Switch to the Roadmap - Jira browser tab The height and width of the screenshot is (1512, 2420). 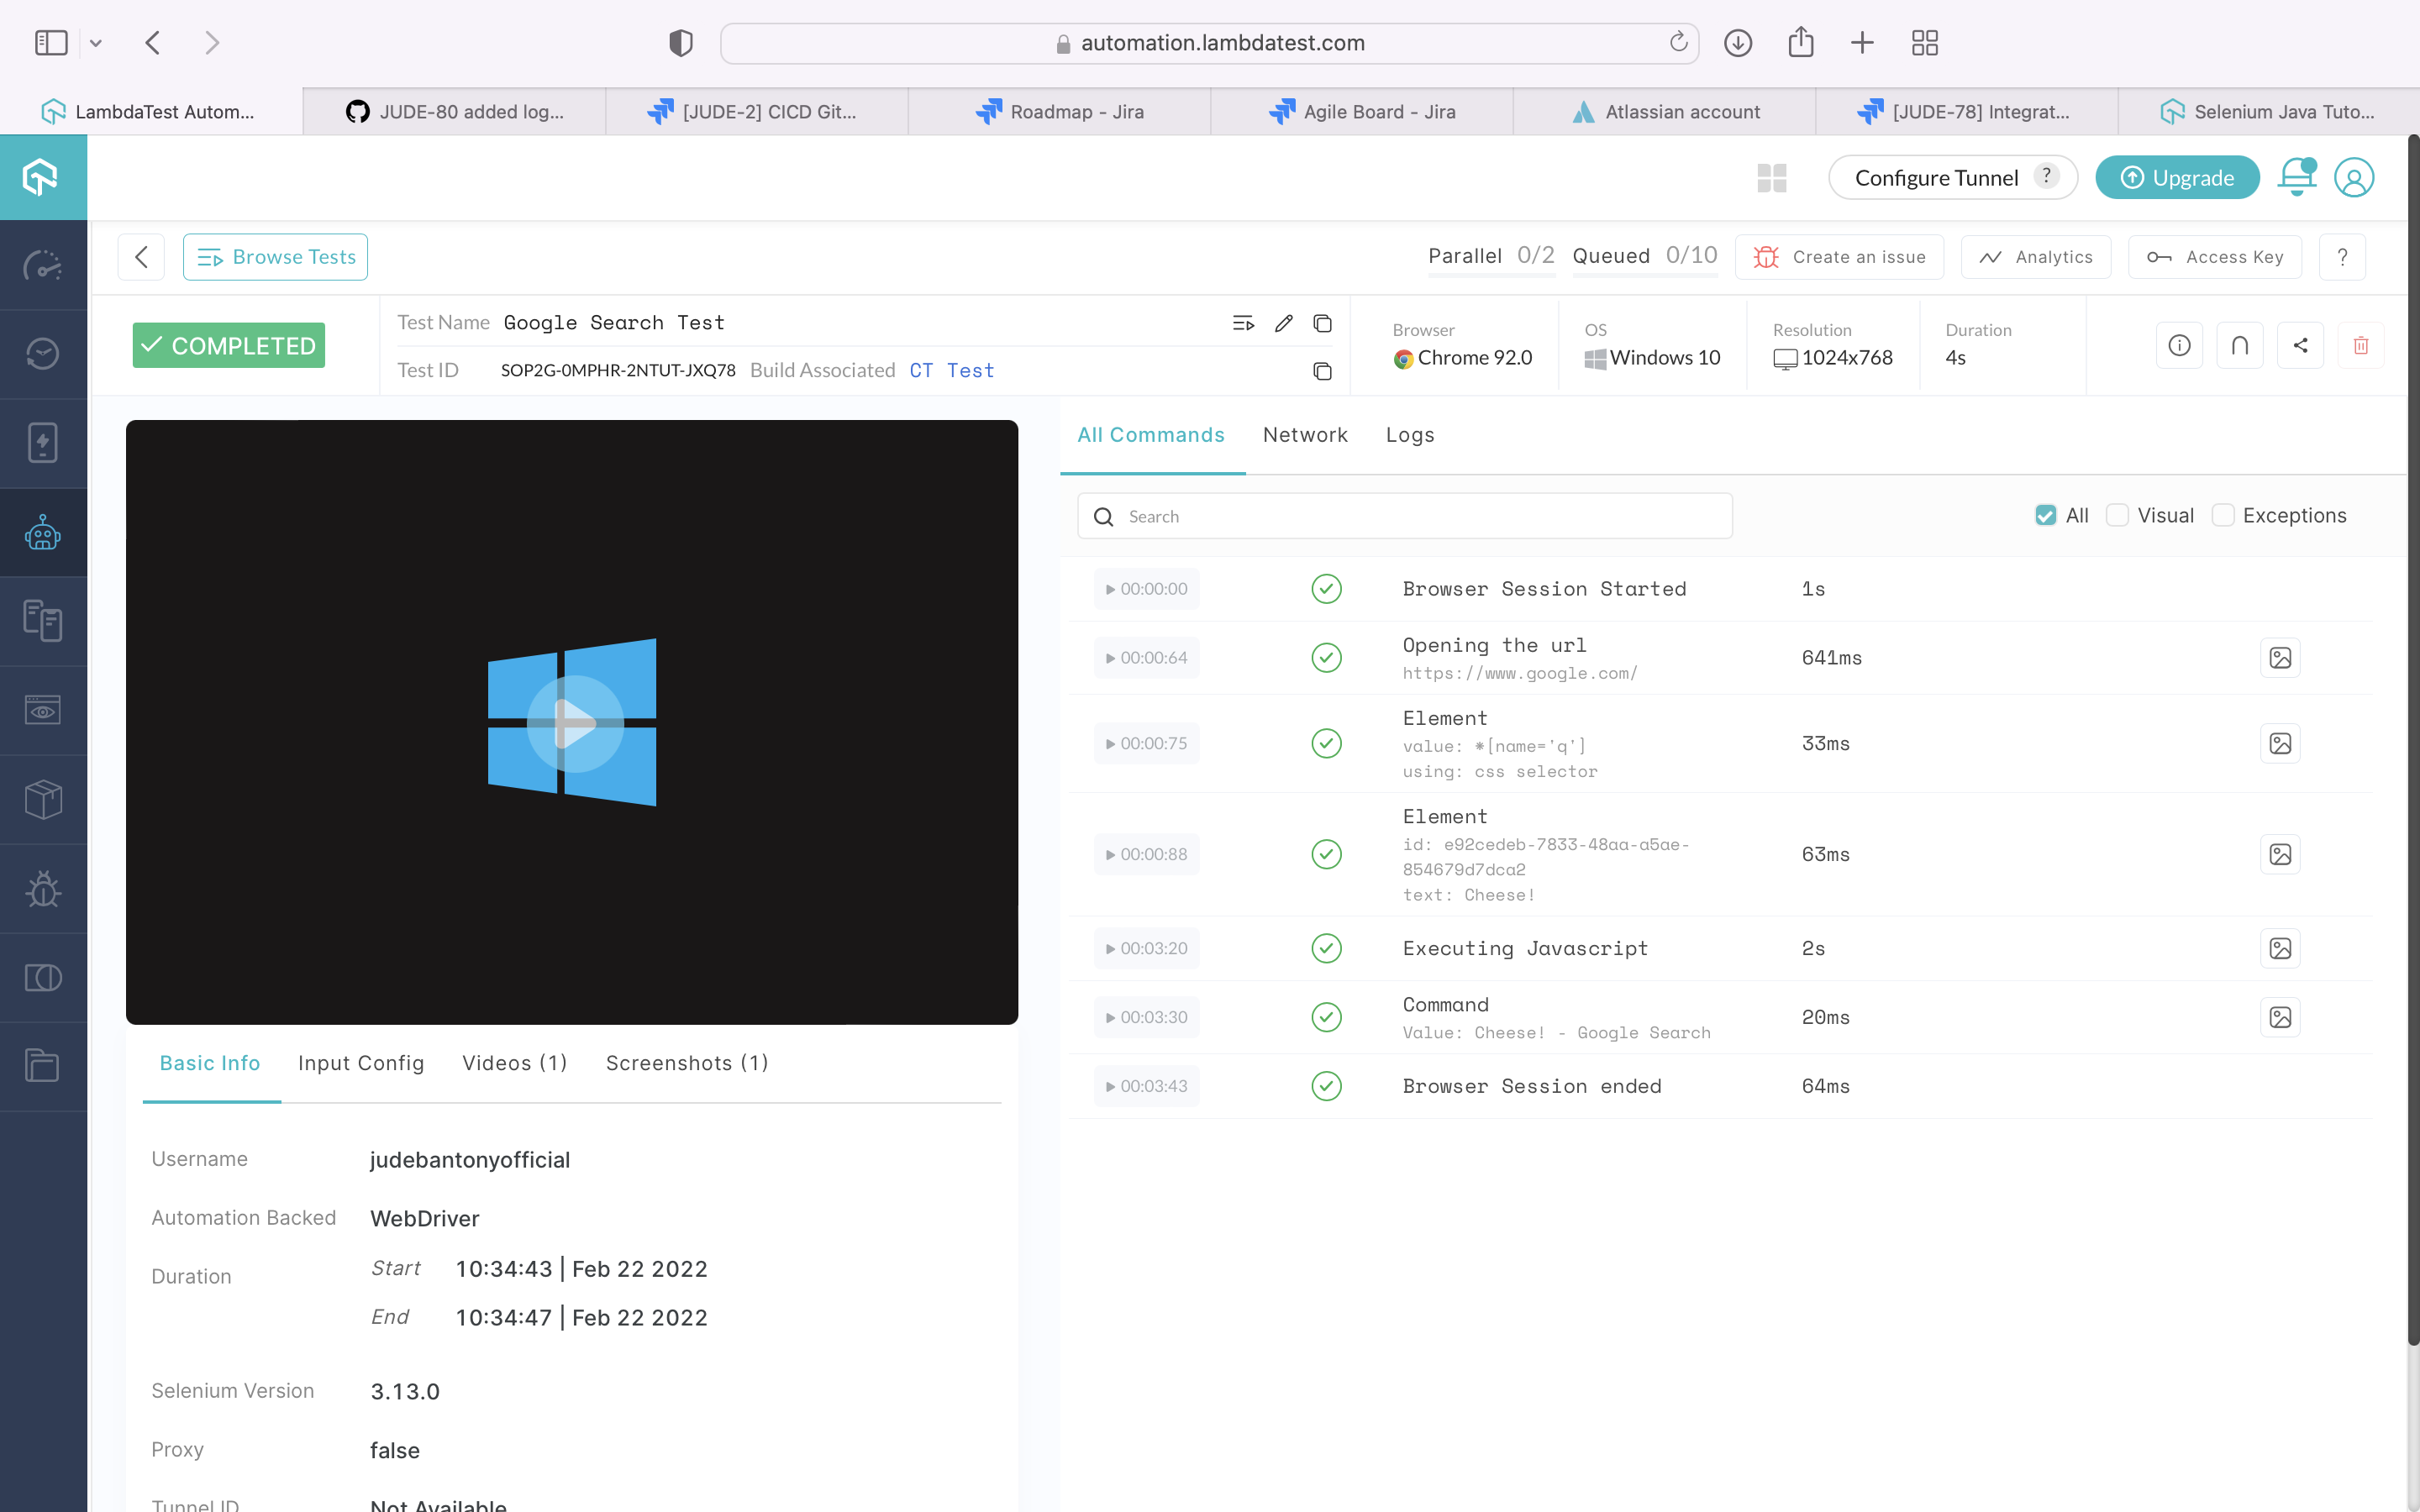[1060, 111]
